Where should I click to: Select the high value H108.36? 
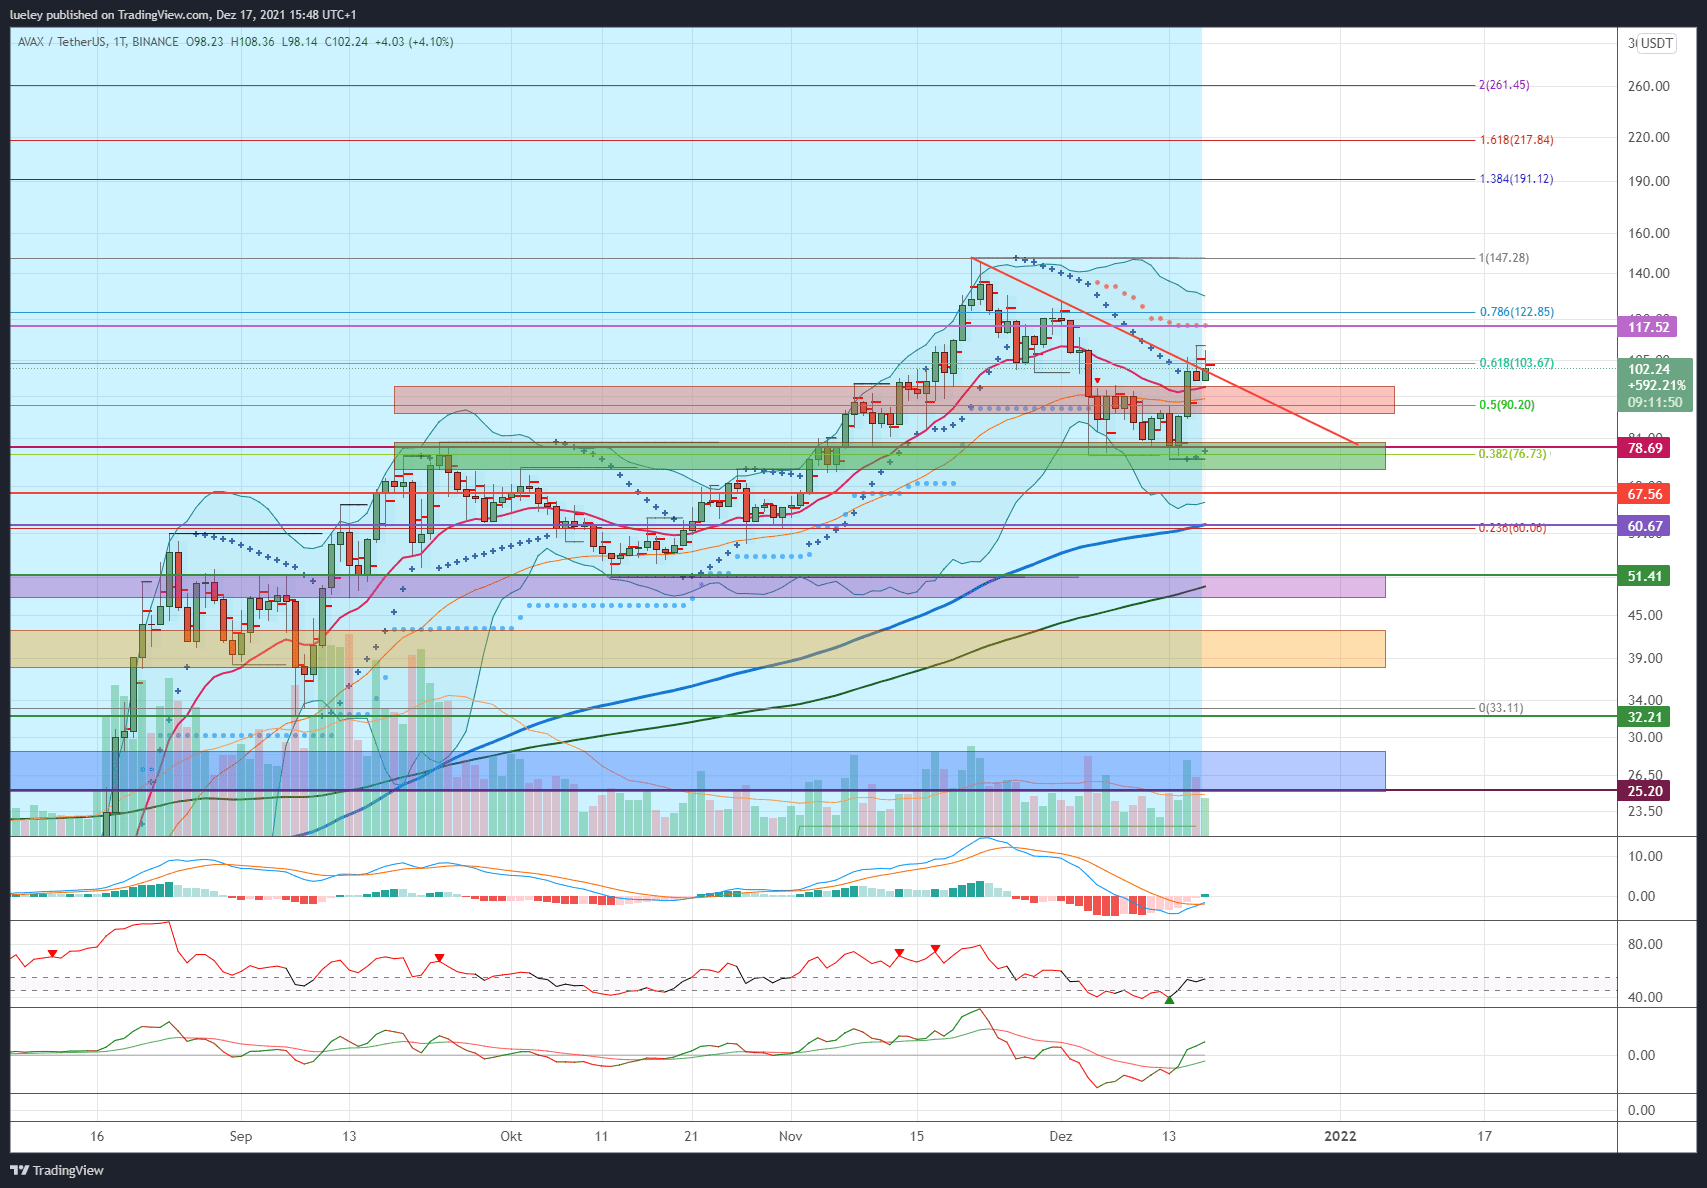coord(252,42)
